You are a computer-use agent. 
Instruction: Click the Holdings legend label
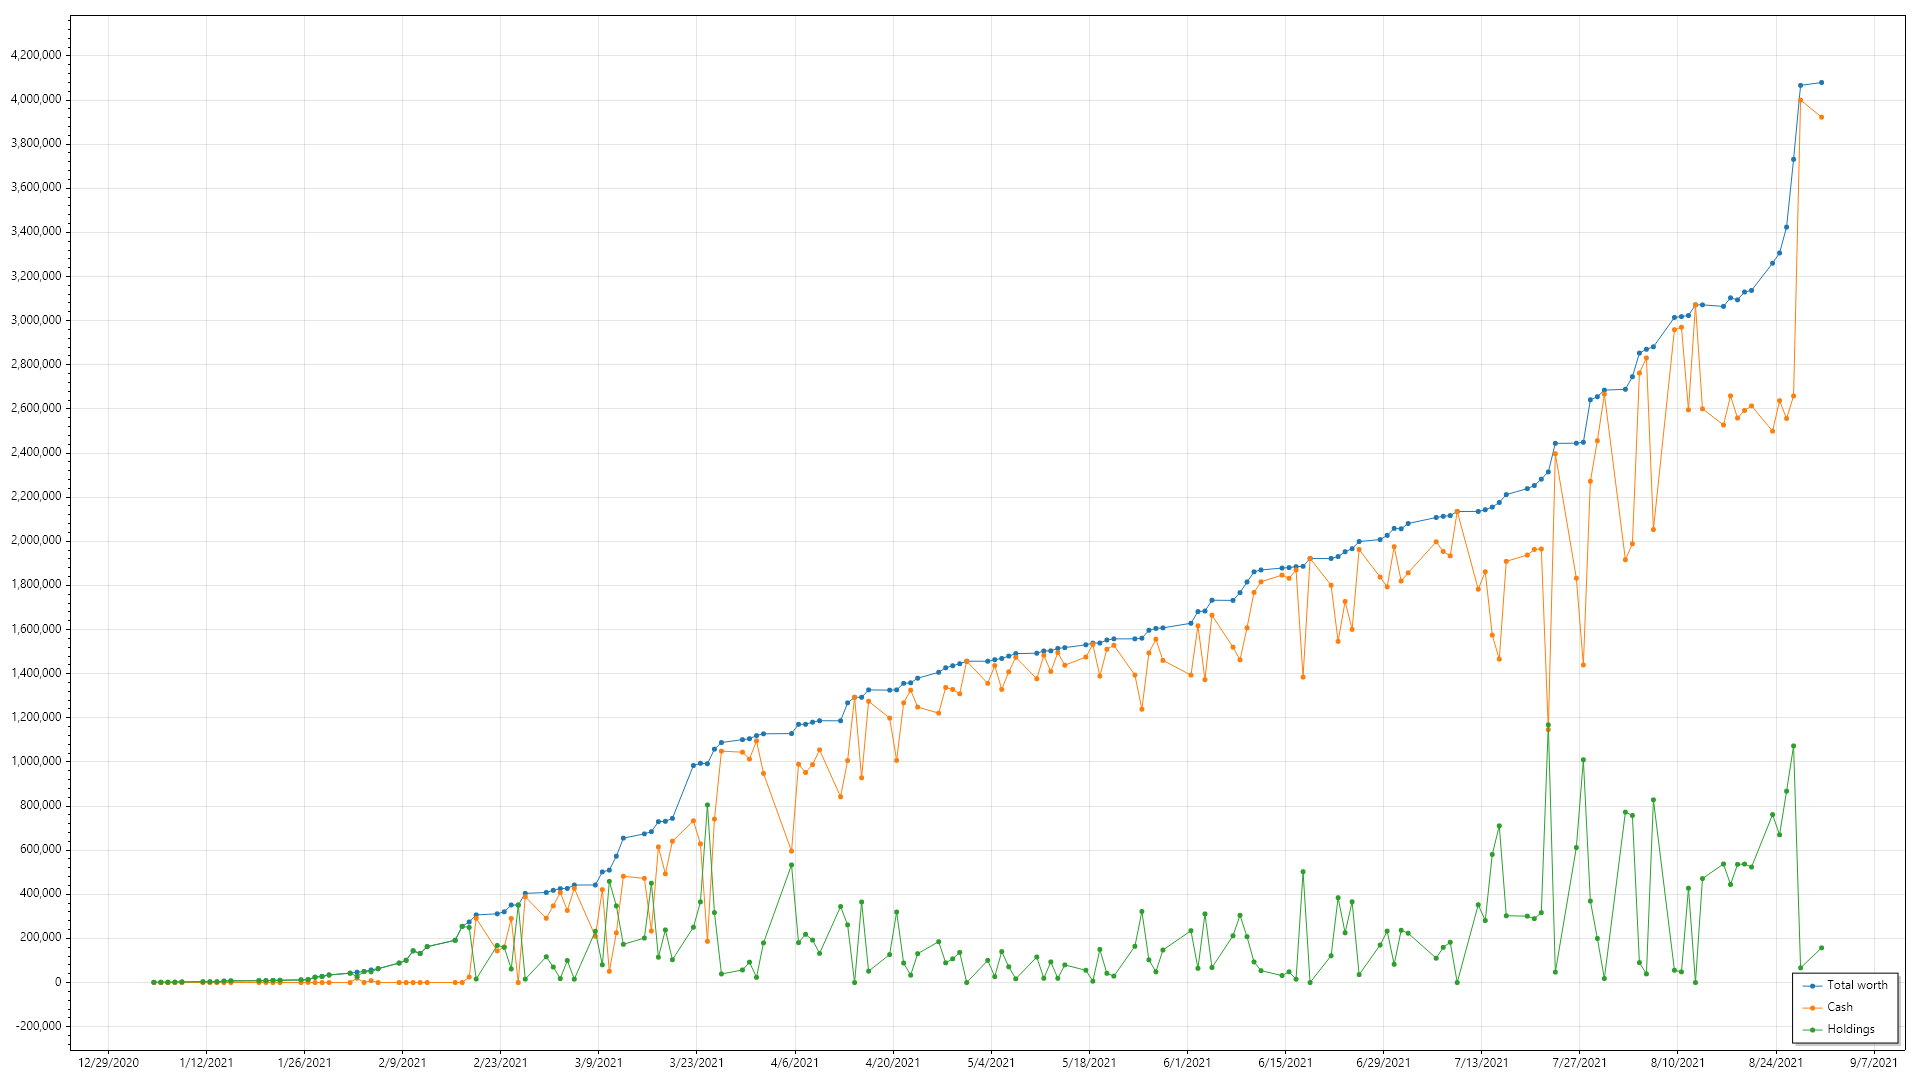tap(1851, 1029)
